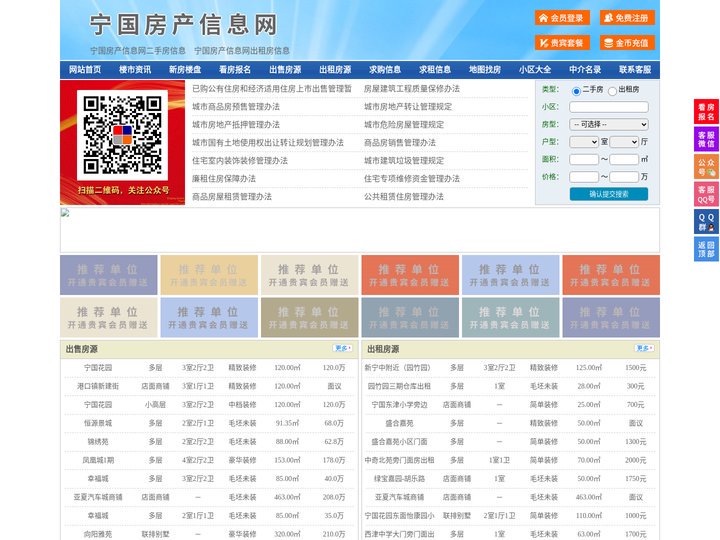
Task: Click the 确认提交搜索 search button
Action: click(609, 194)
